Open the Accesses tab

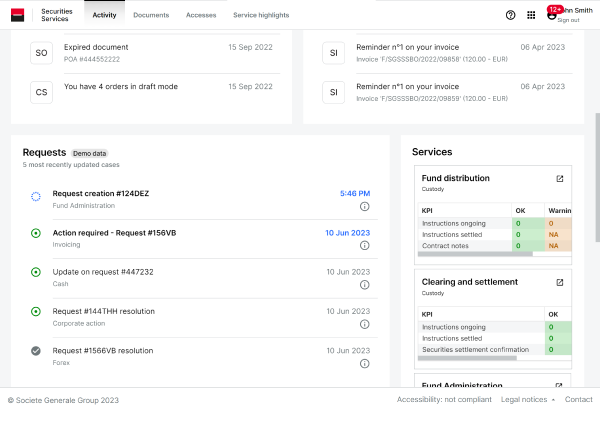click(x=201, y=15)
